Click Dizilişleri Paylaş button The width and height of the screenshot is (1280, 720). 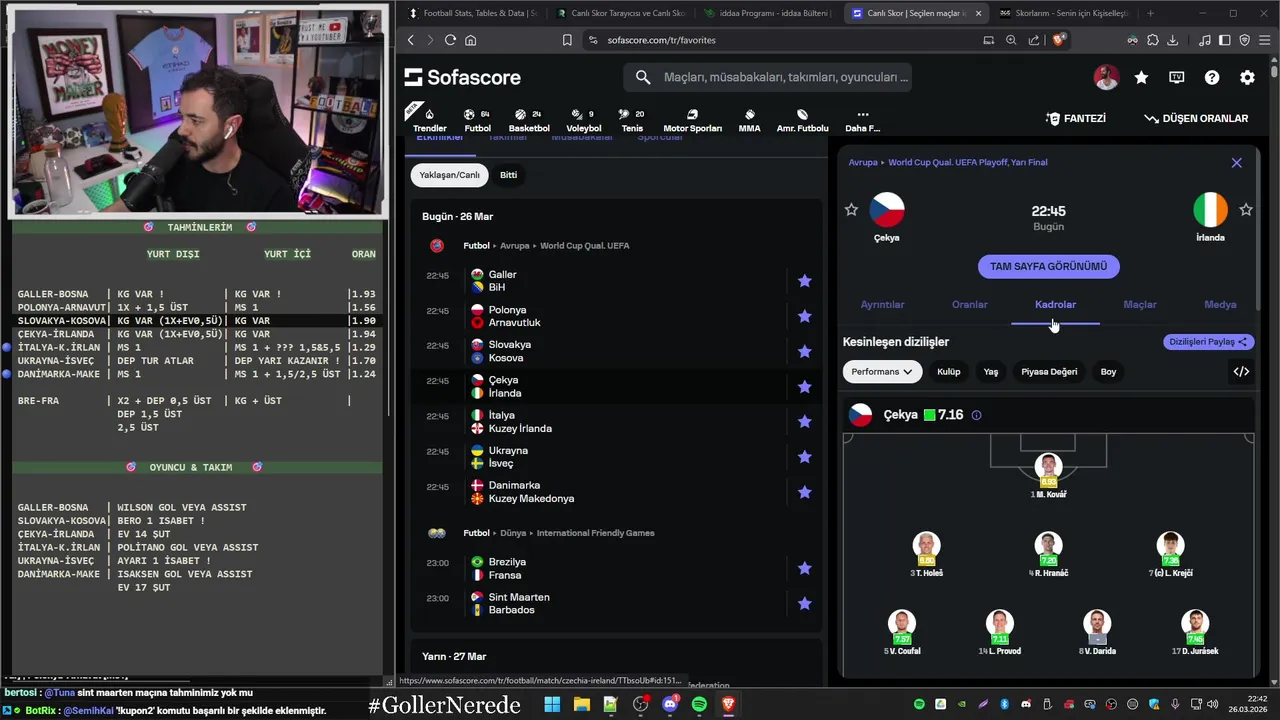[x=1209, y=342]
